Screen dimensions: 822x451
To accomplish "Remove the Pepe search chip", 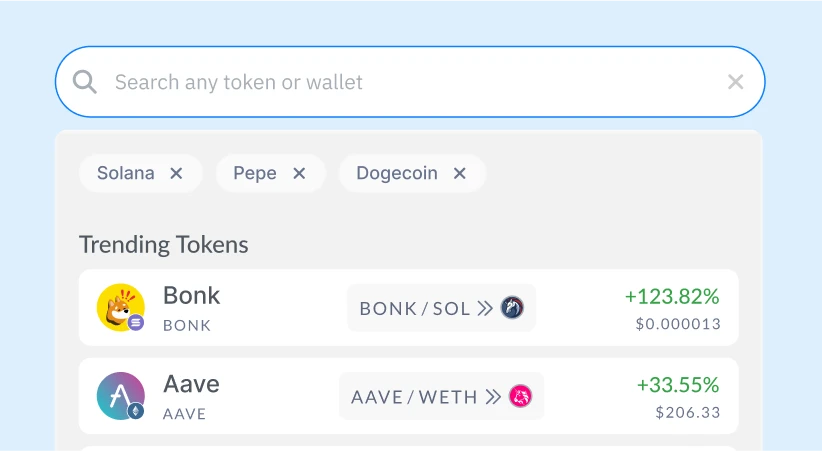I will (x=299, y=174).
